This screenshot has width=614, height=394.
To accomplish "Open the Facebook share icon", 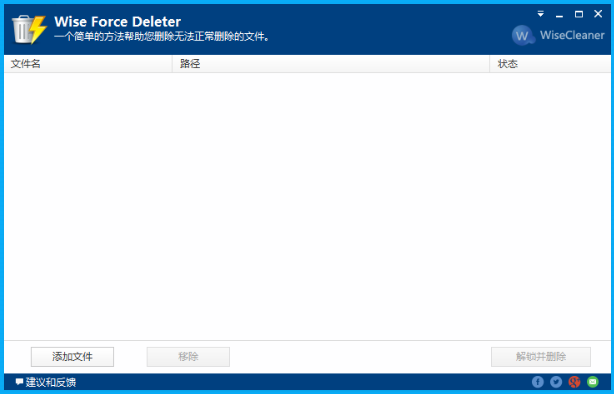I will (538, 381).
